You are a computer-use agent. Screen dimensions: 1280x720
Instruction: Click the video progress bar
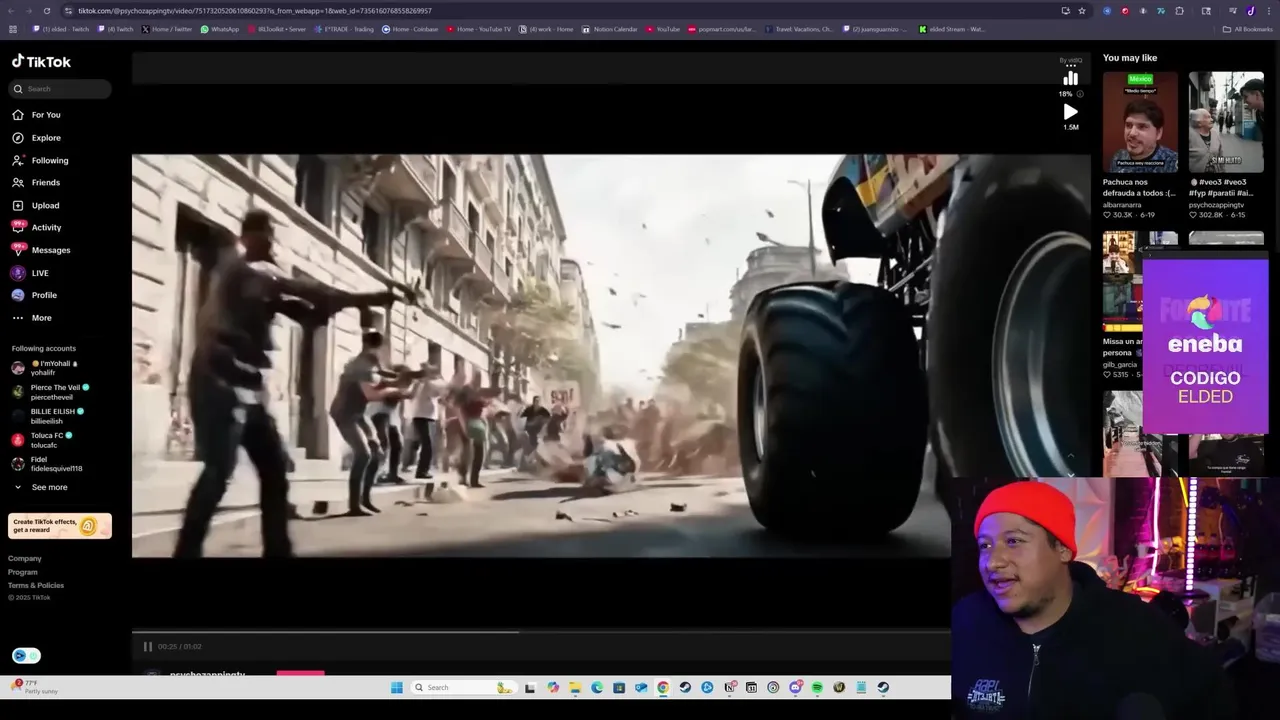pyautogui.click(x=540, y=632)
